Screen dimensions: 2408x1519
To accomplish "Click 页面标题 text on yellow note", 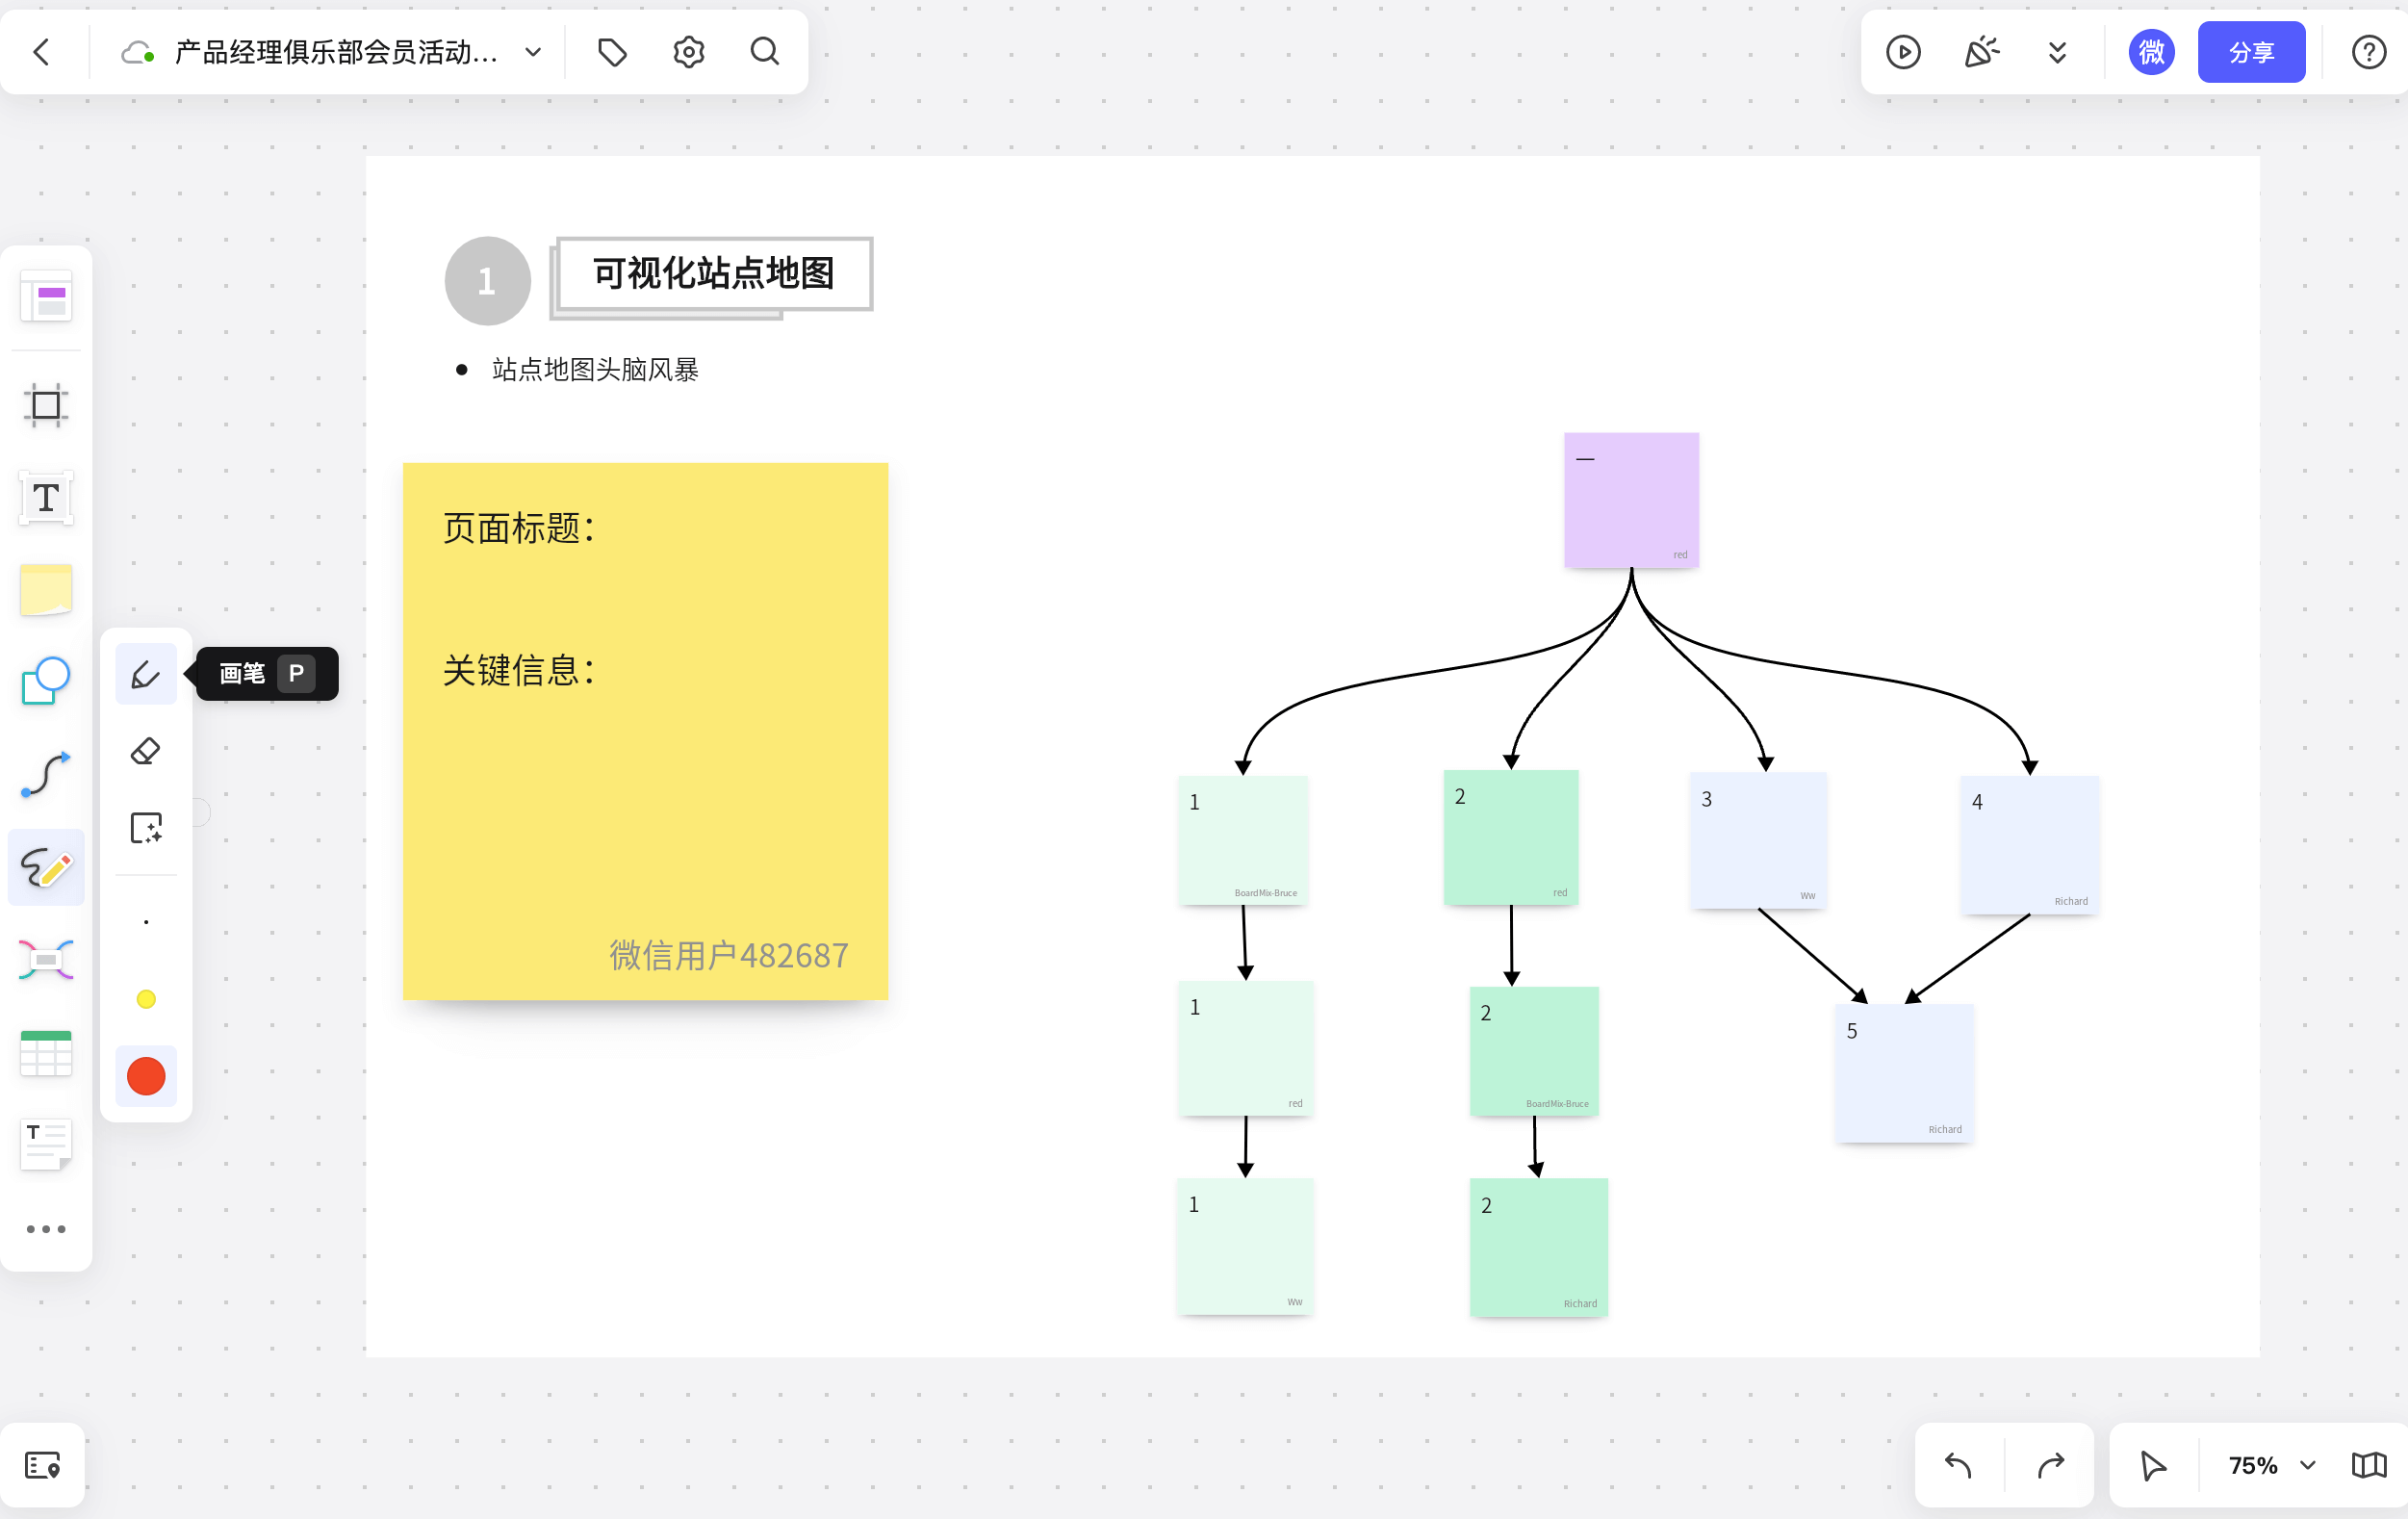I will point(519,528).
